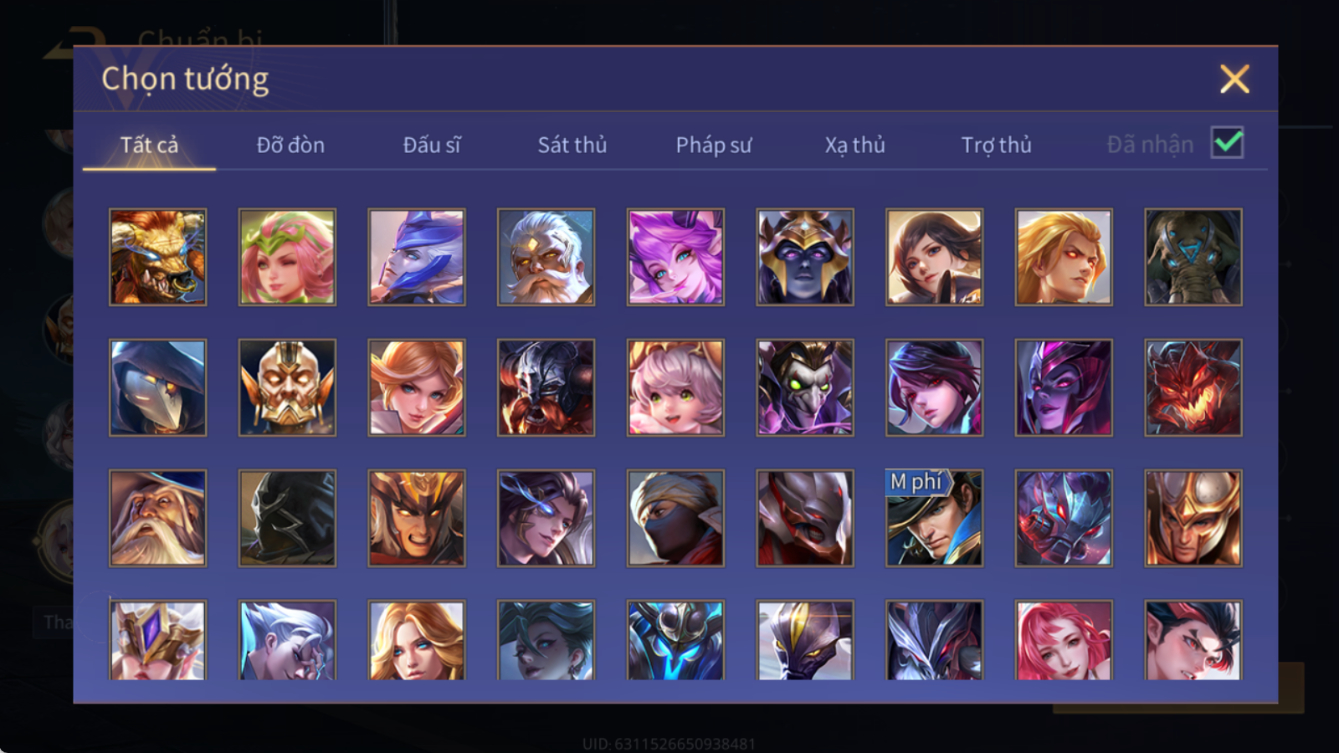Select the gold-helmeted spartan hero portrait

[1193, 519]
